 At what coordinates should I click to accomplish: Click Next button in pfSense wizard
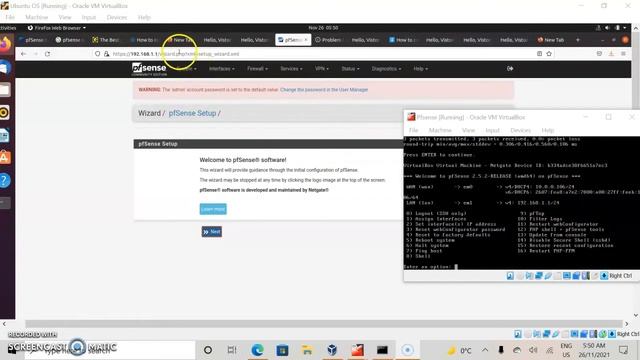pos(211,232)
